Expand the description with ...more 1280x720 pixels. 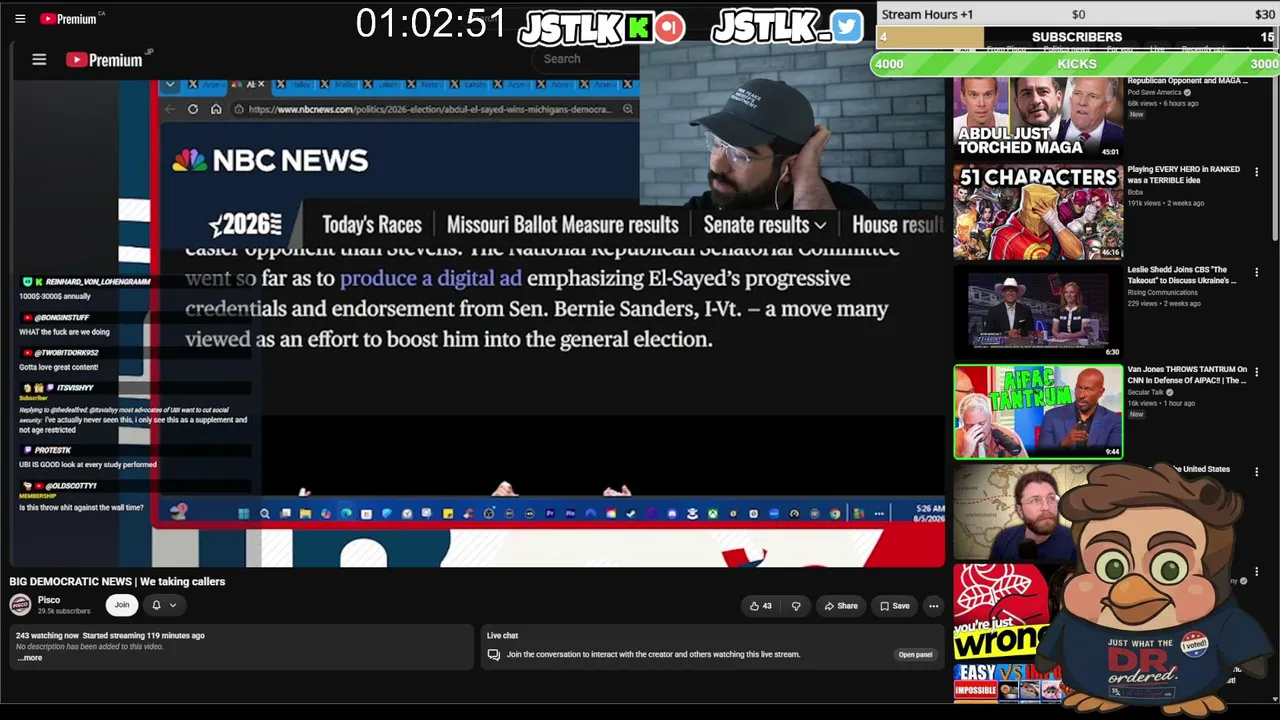[x=30, y=658]
